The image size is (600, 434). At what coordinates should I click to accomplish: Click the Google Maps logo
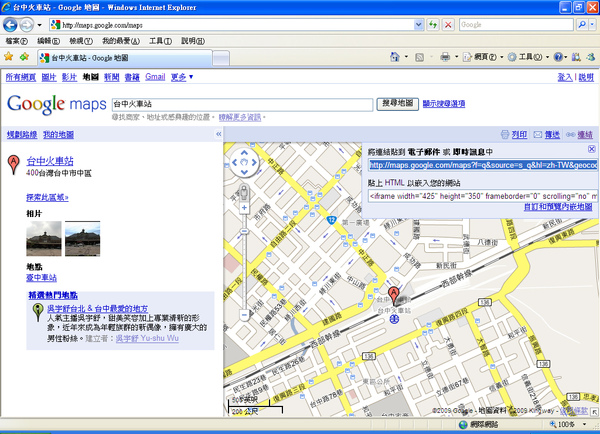(57, 104)
